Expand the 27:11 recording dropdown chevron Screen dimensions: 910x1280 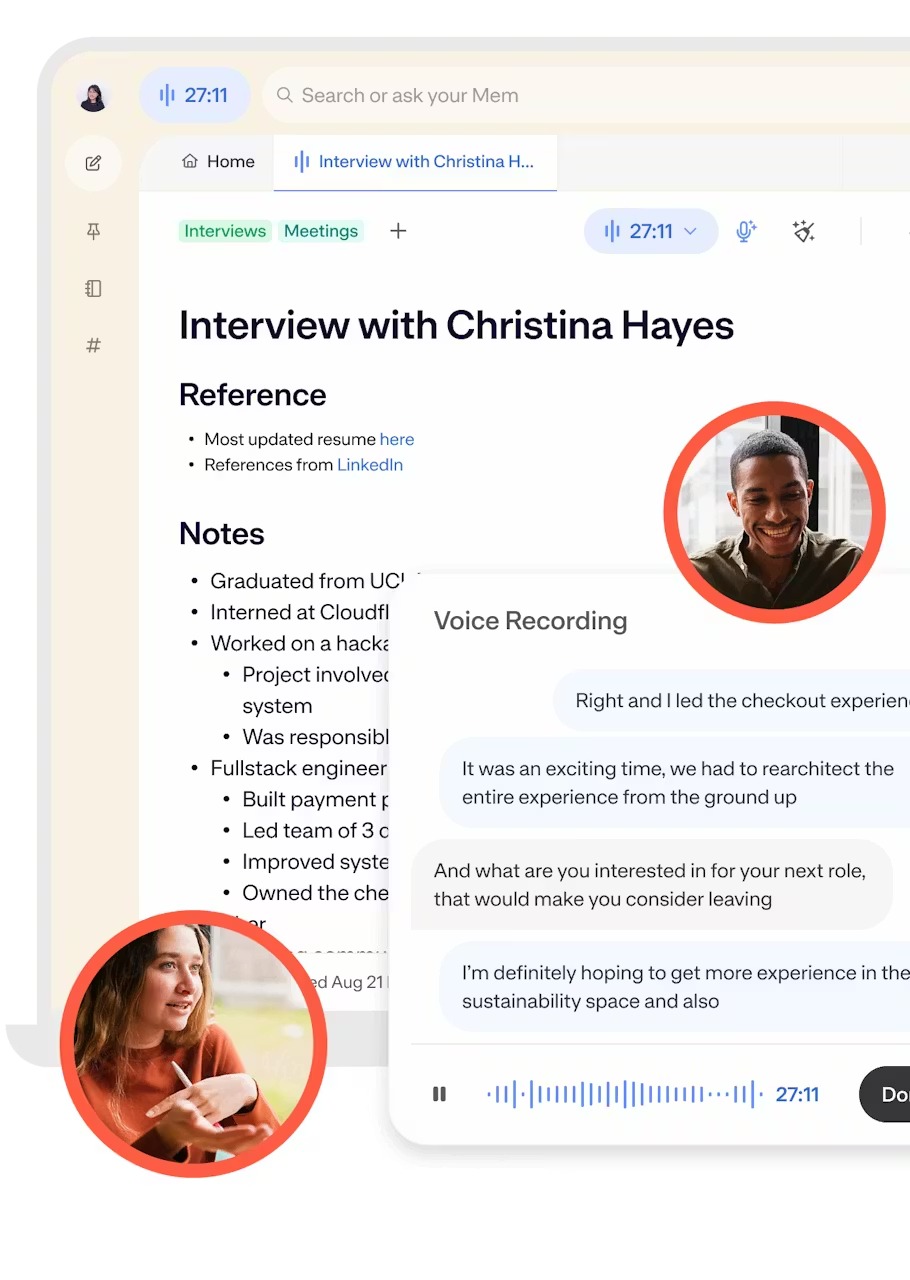690,232
